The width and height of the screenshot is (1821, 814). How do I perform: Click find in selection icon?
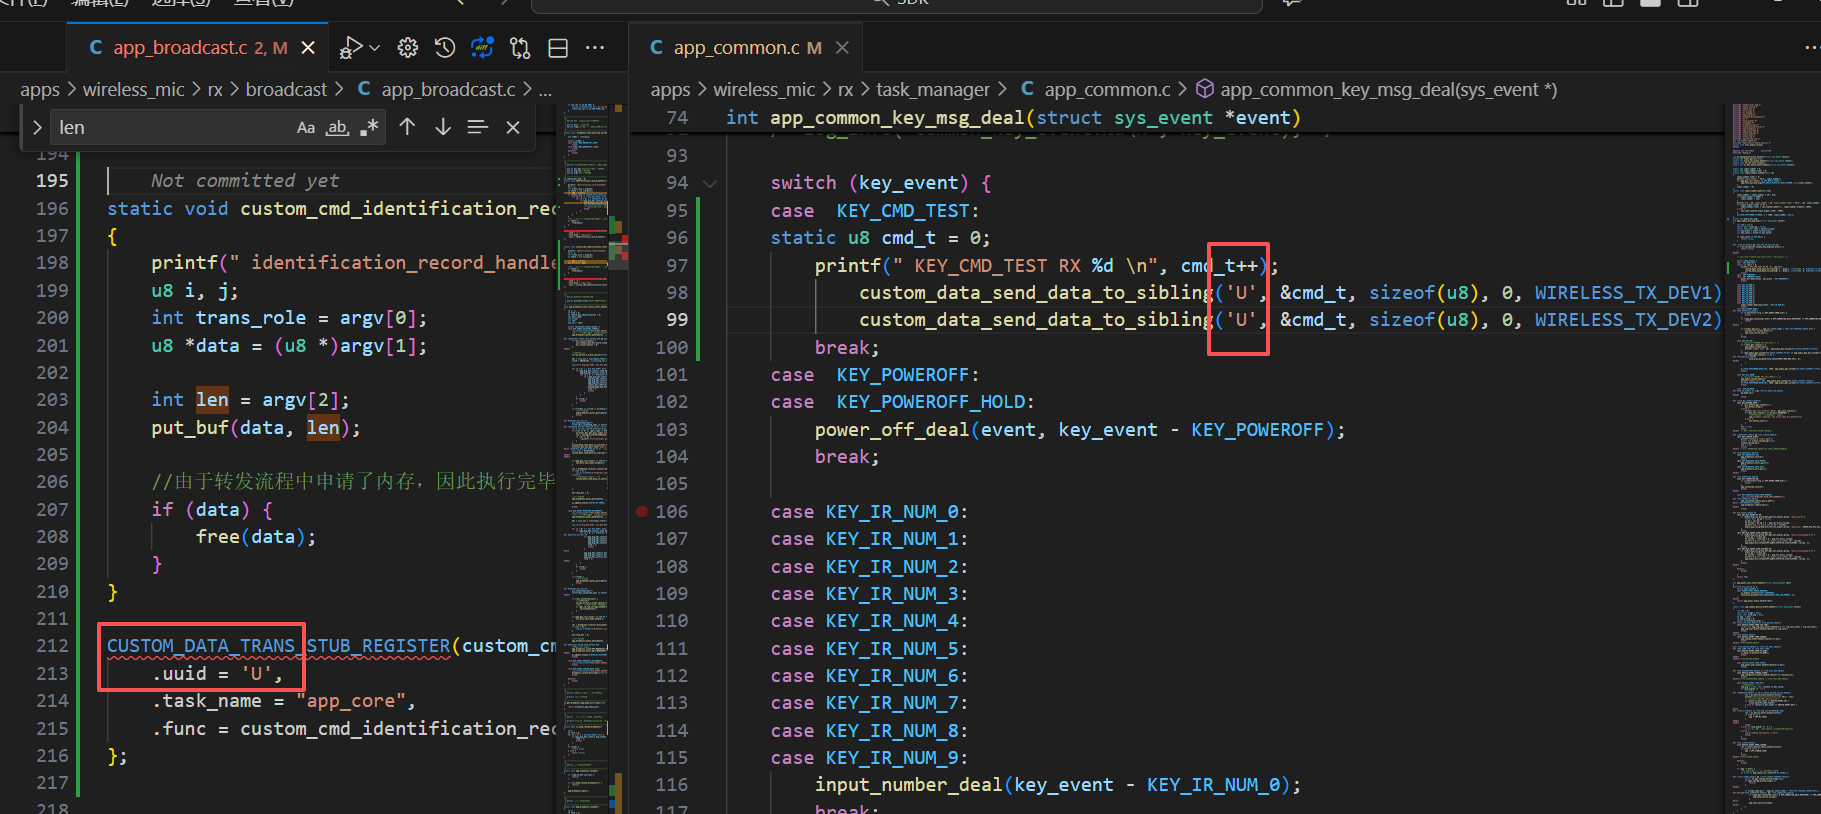(478, 127)
